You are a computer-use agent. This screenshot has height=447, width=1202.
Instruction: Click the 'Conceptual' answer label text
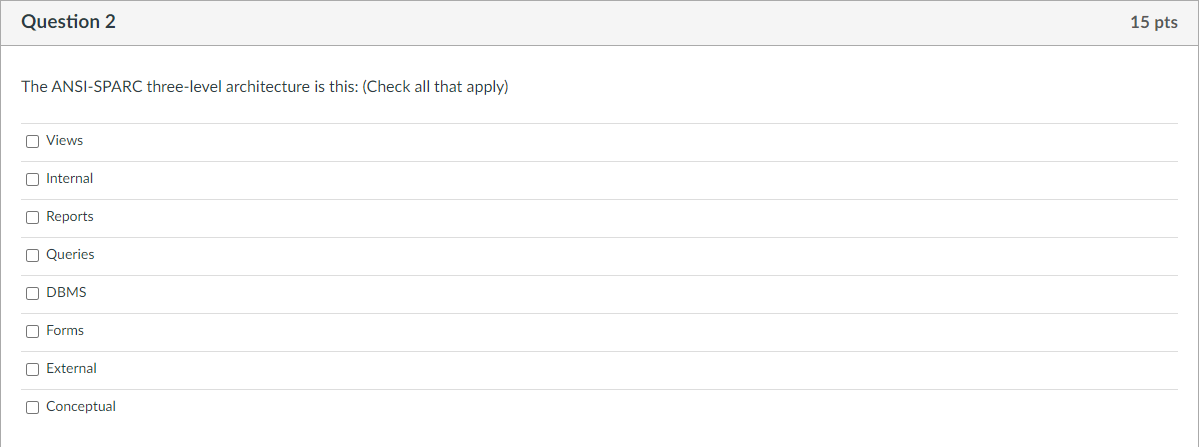tap(81, 407)
